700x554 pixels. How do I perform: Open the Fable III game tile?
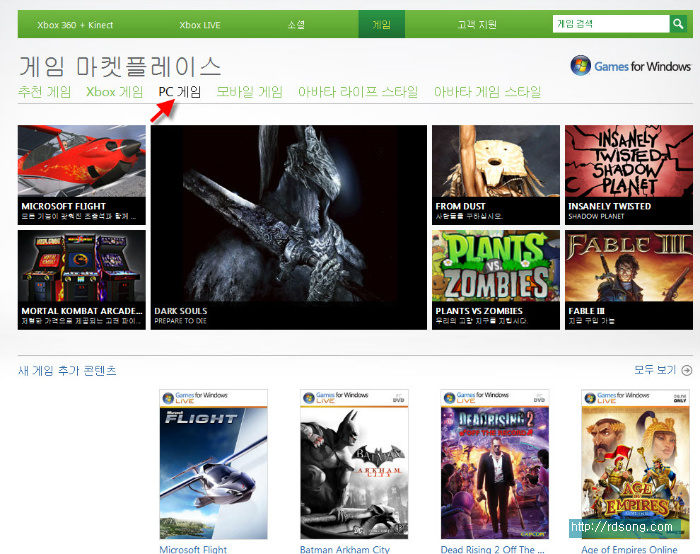(x=628, y=279)
